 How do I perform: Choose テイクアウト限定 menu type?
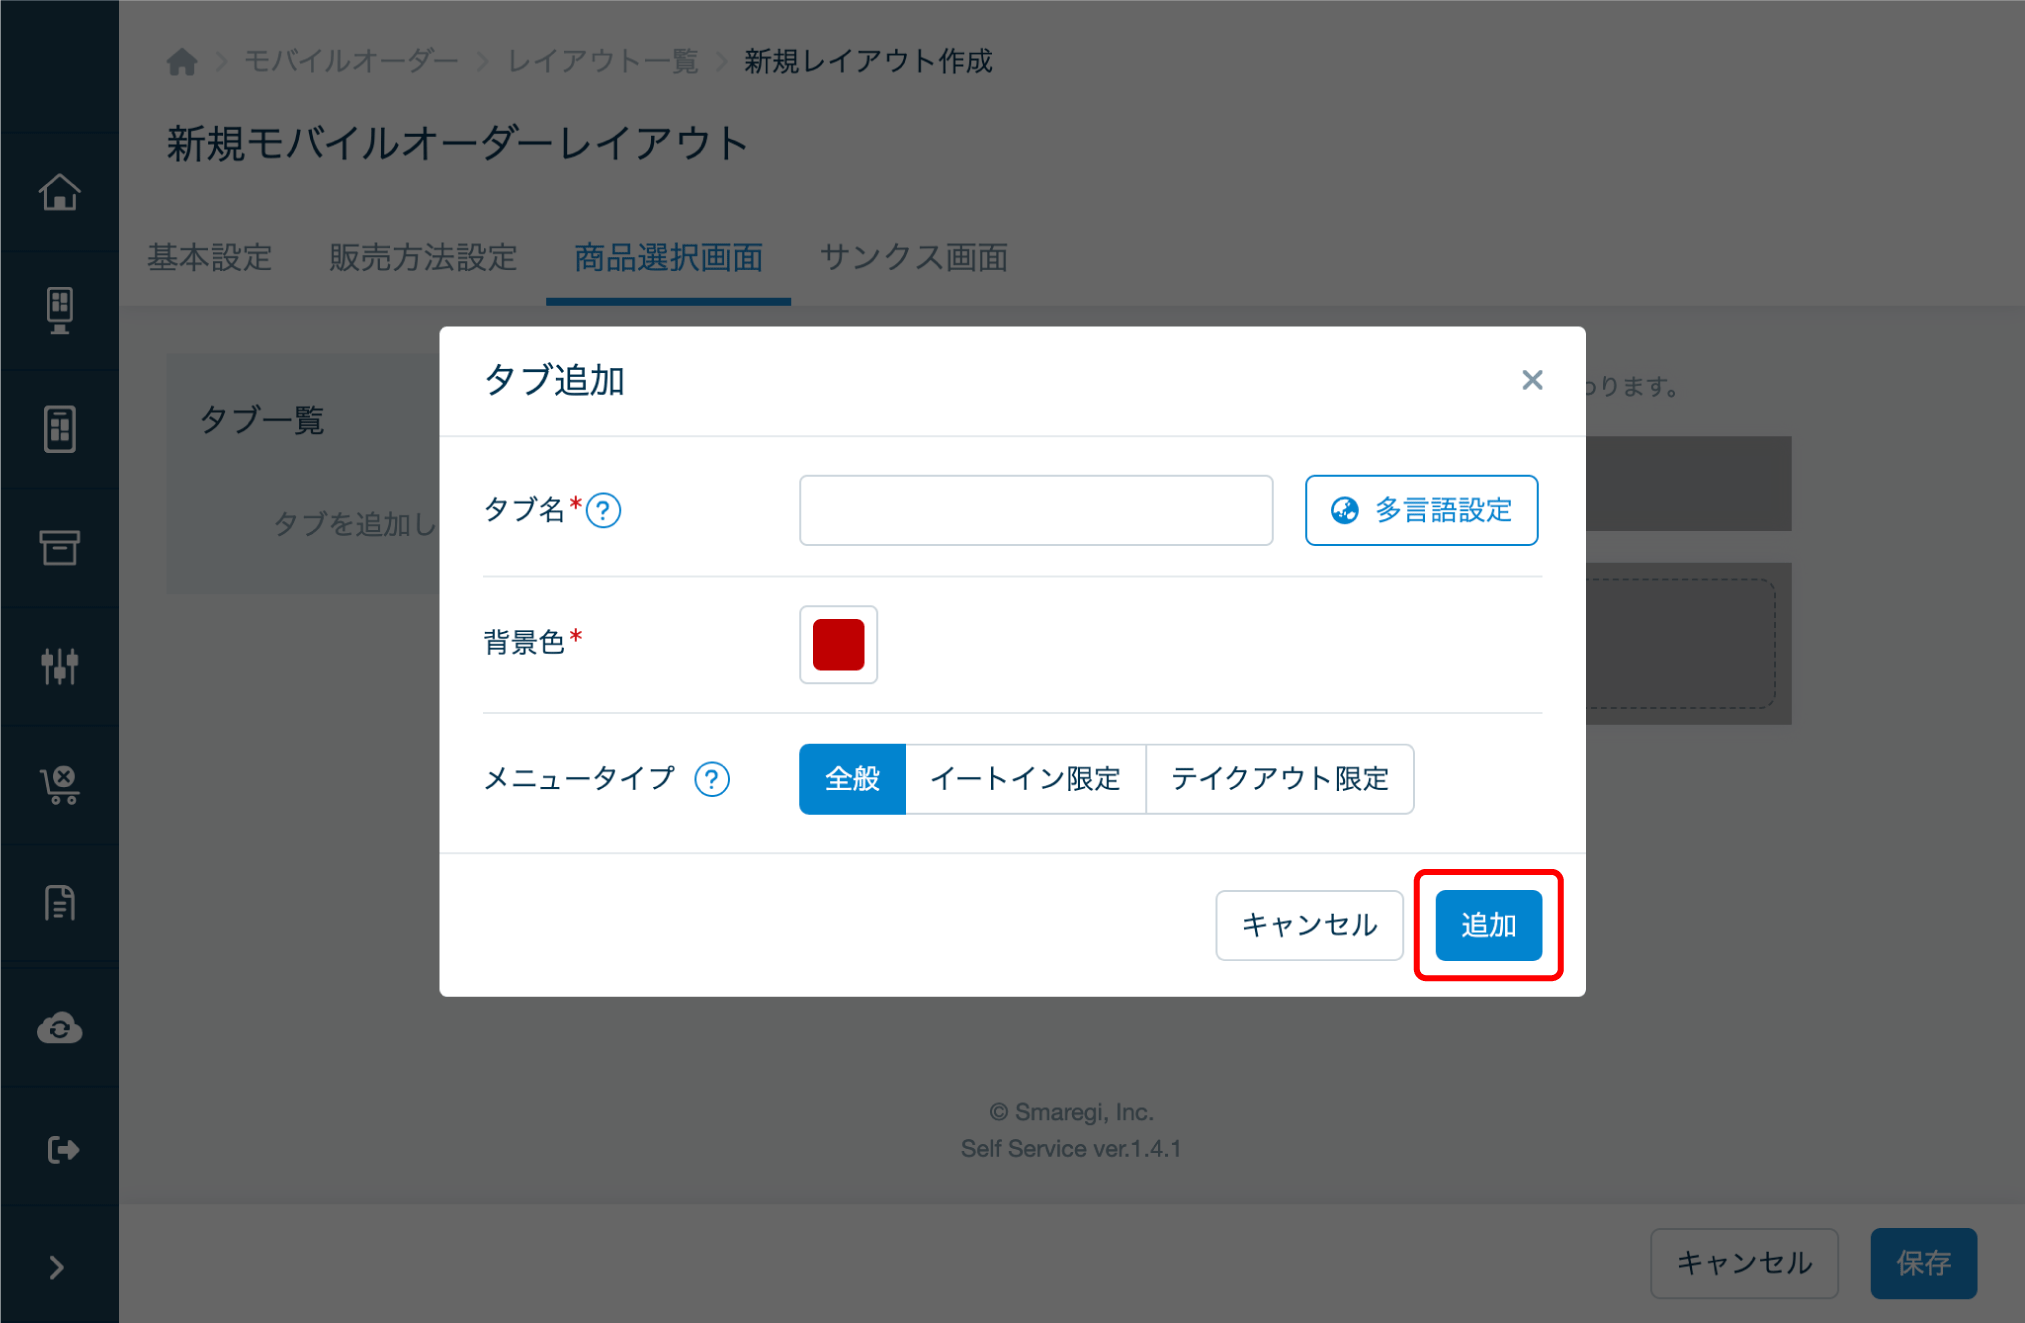coord(1280,779)
